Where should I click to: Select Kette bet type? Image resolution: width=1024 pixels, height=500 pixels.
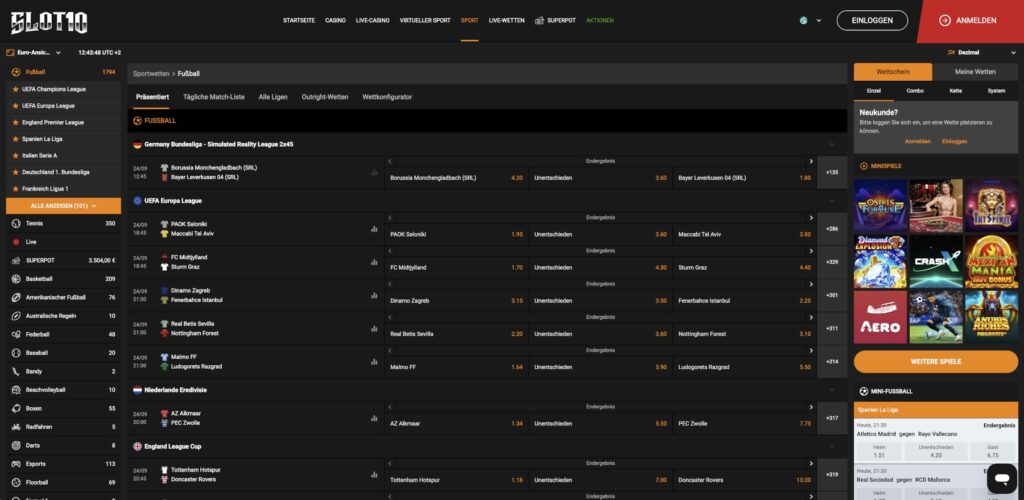pos(955,91)
